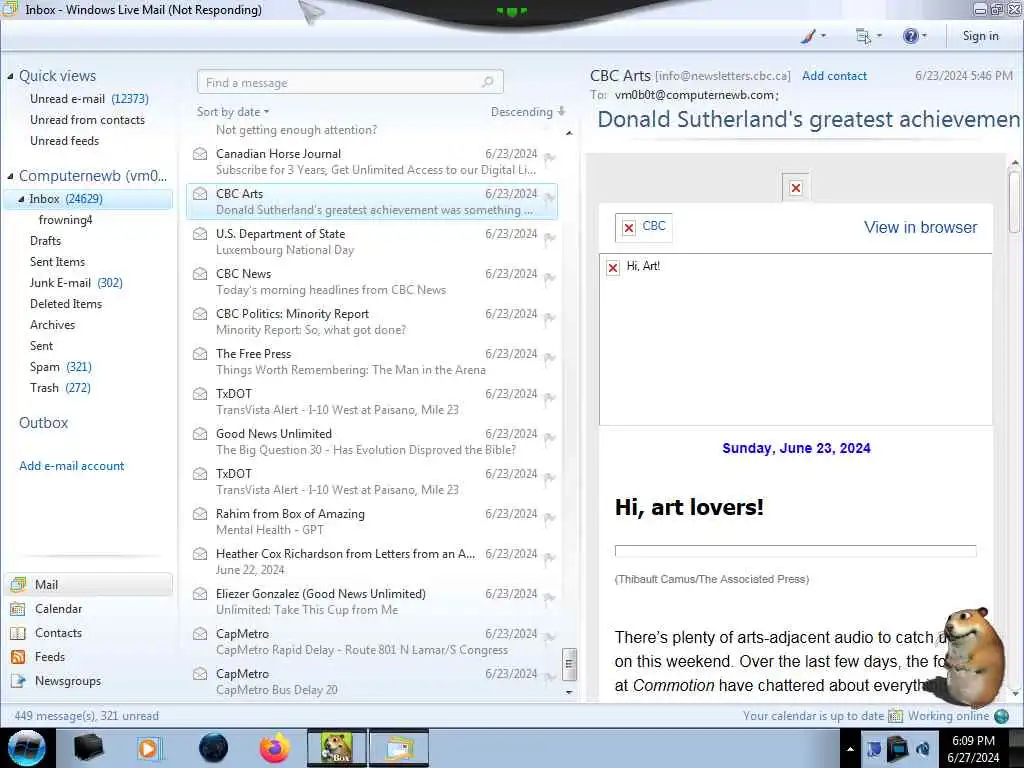Click the Windows Start orb

coord(27,748)
